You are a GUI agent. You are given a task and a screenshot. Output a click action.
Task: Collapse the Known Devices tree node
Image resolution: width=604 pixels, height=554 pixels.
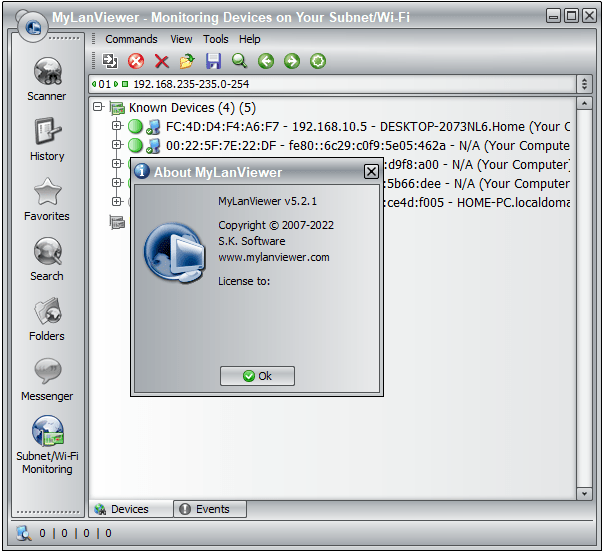(98, 107)
